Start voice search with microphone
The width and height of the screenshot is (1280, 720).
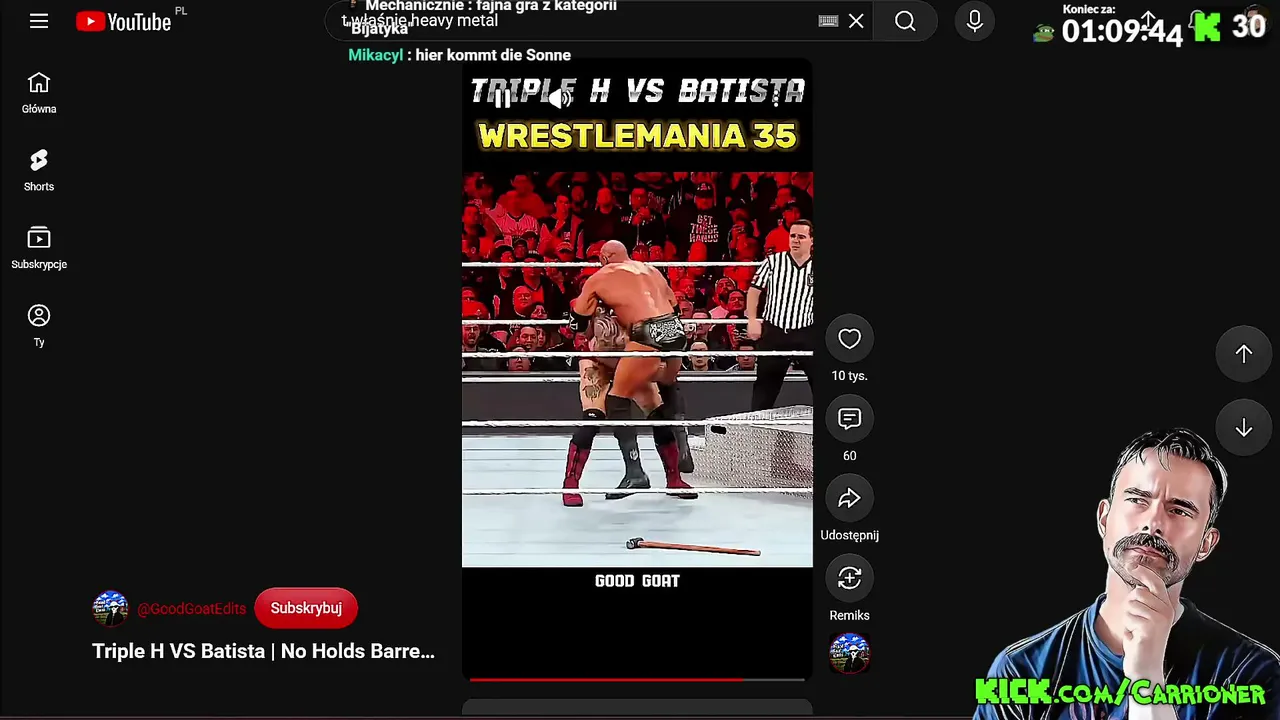(x=975, y=21)
